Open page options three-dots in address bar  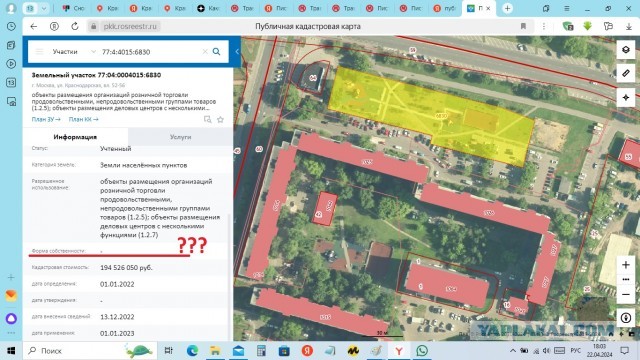click(544, 26)
